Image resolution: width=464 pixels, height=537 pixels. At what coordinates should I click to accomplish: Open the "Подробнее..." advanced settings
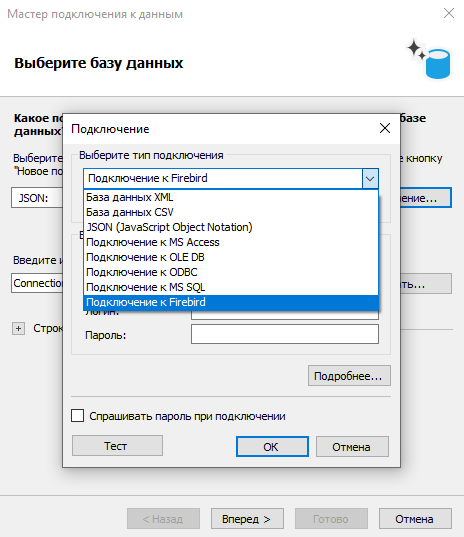349,376
